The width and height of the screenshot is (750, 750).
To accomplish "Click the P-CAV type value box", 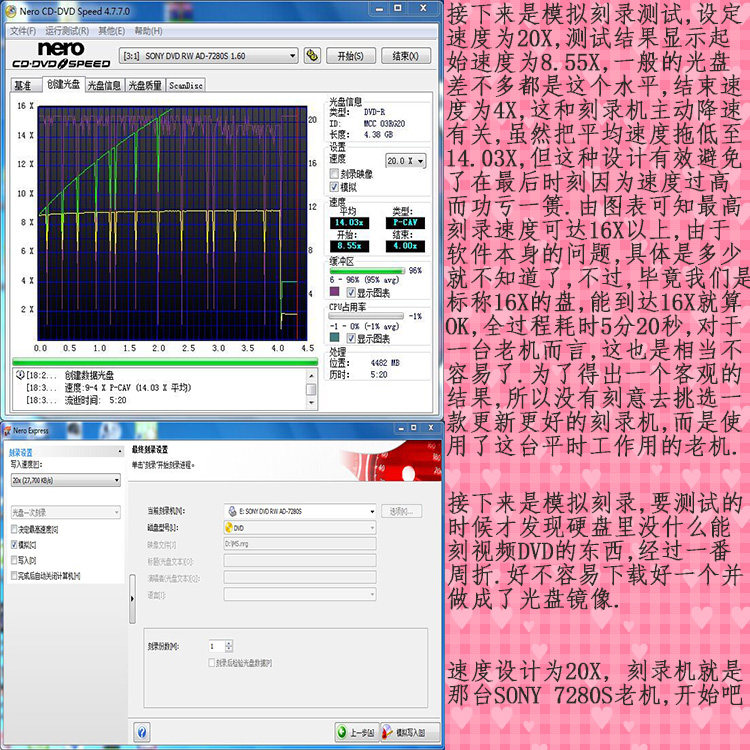I will click(x=406, y=222).
